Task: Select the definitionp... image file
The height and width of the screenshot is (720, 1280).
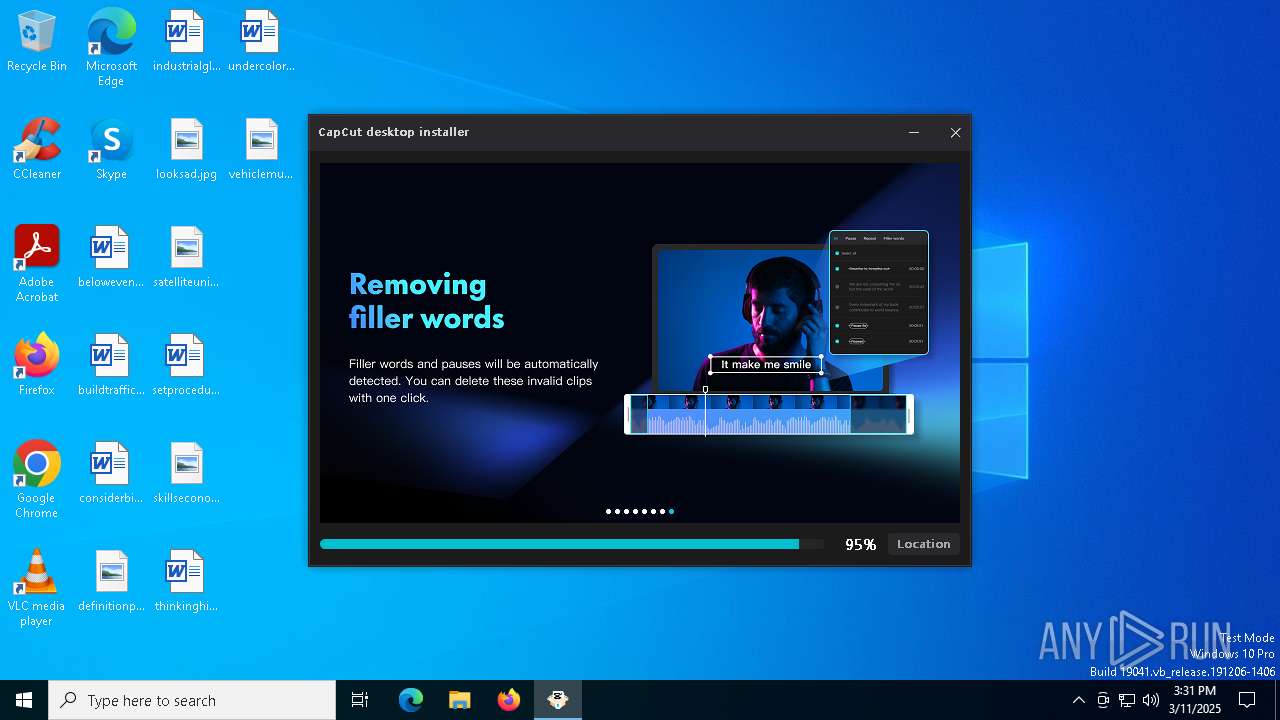Action: point(111,582)
